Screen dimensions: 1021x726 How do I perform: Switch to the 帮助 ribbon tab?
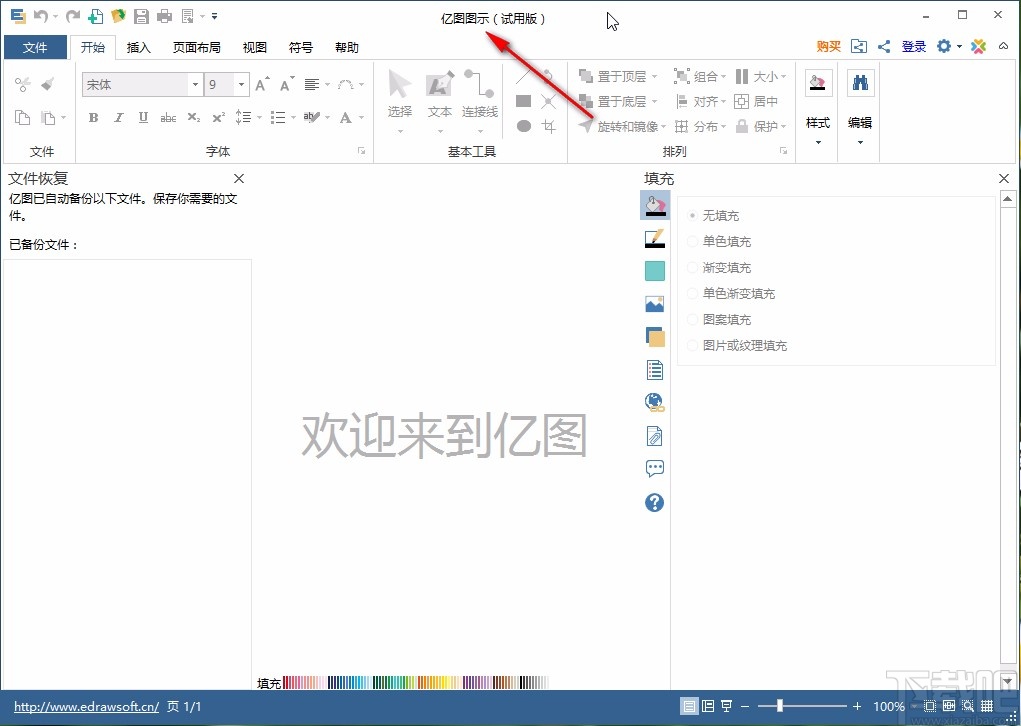346,48
